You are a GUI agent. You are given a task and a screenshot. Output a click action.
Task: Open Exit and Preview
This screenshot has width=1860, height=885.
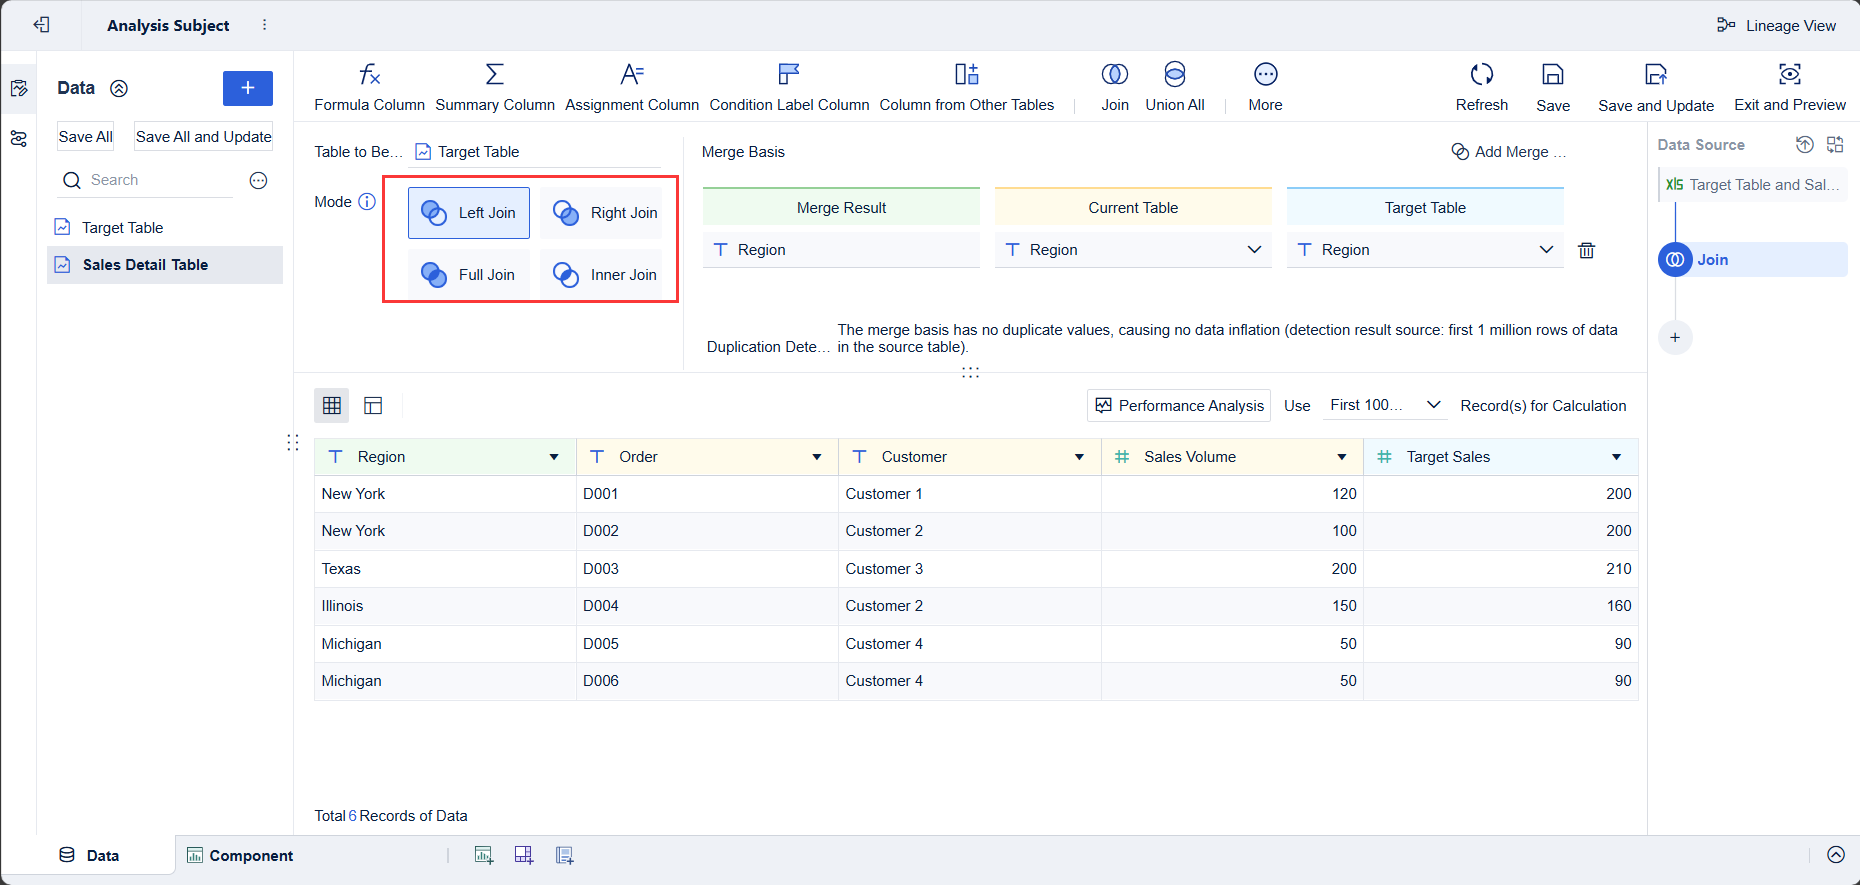click(x=1790, y=87)
